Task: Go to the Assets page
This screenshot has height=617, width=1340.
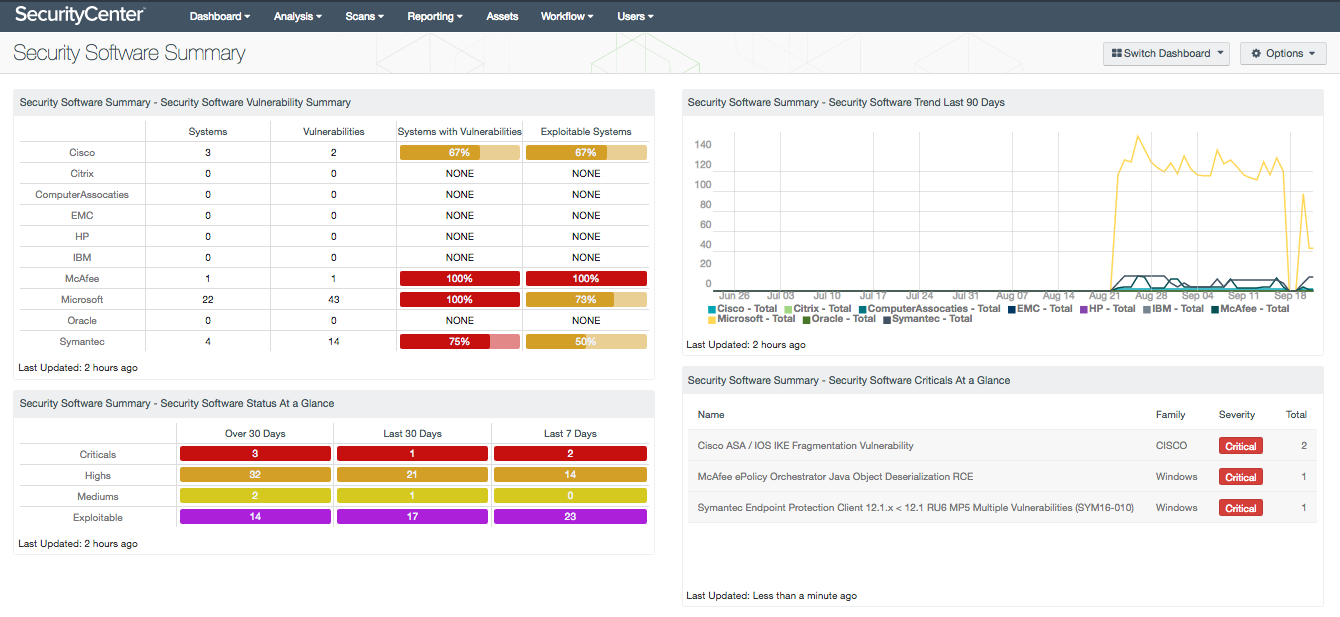Action: (x=502, y=16)
